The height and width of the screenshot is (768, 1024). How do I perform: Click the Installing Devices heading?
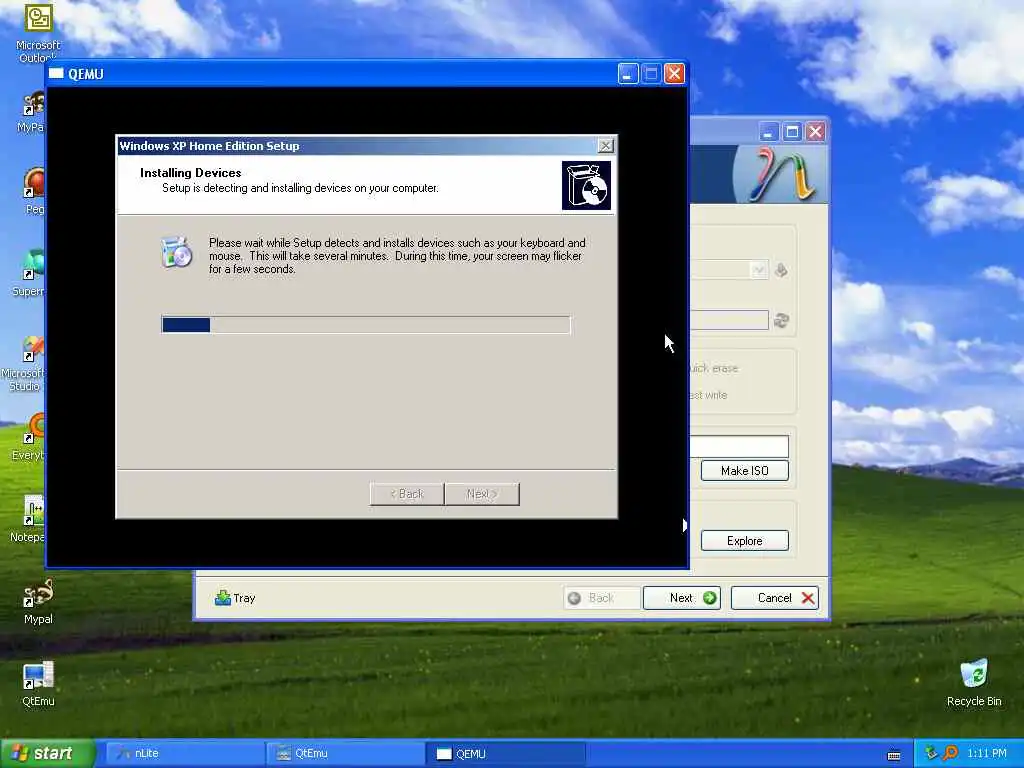click(191, 172)
